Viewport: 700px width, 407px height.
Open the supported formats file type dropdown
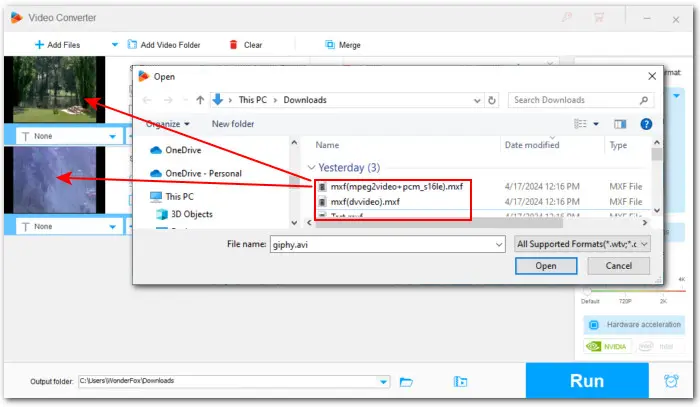coord(583,243)
